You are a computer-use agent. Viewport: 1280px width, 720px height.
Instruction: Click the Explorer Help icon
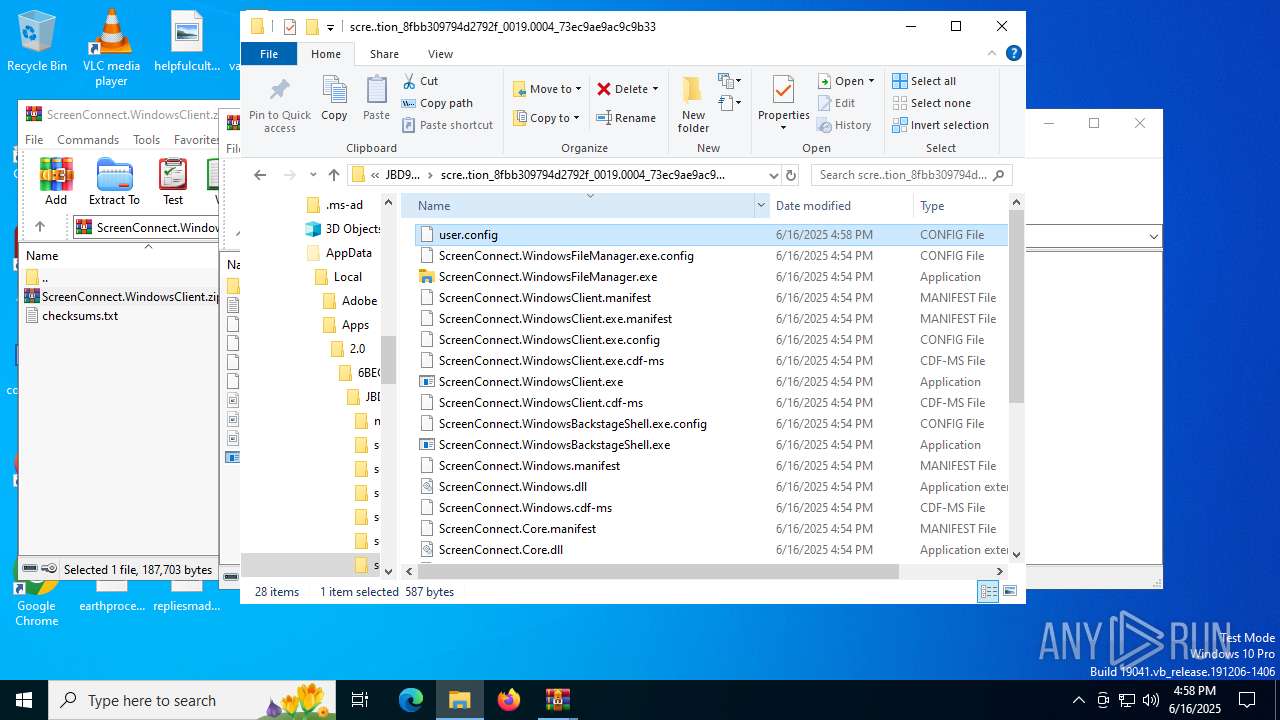tap(1014, 54)
